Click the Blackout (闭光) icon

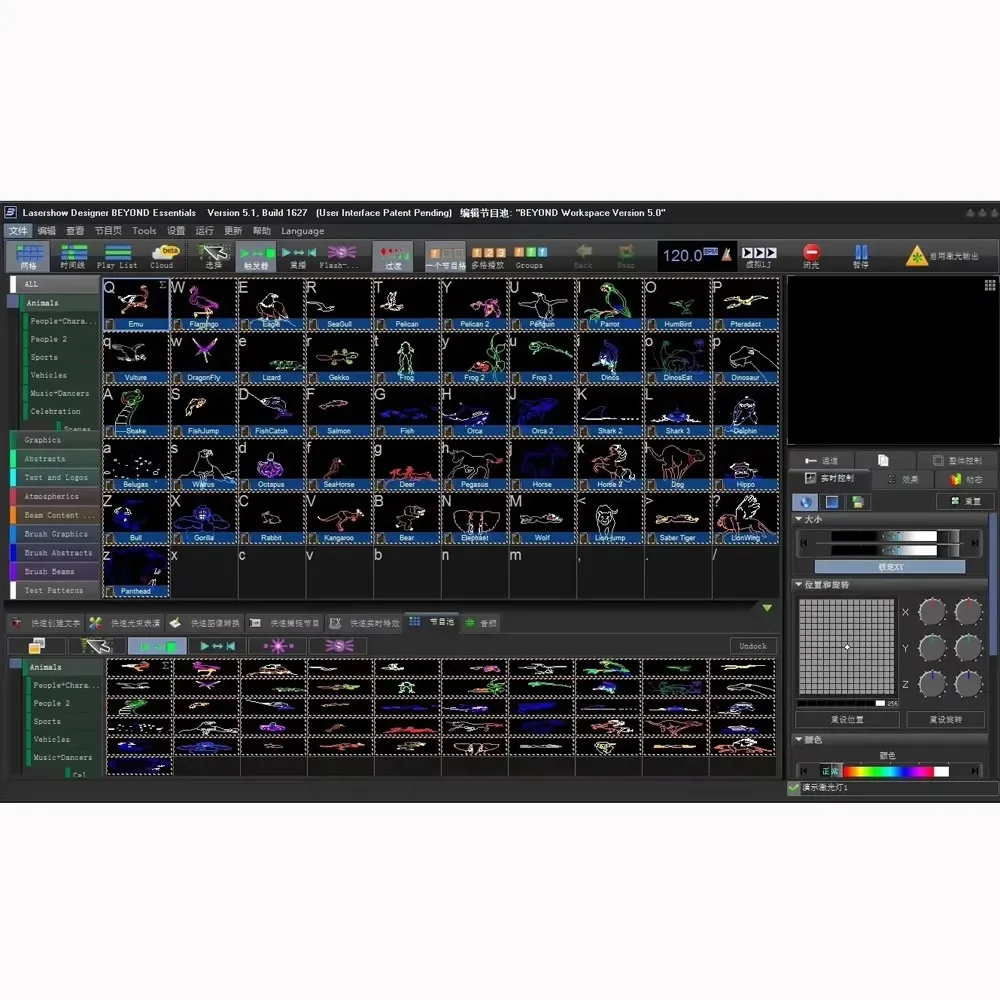click(x=810, y=255)
